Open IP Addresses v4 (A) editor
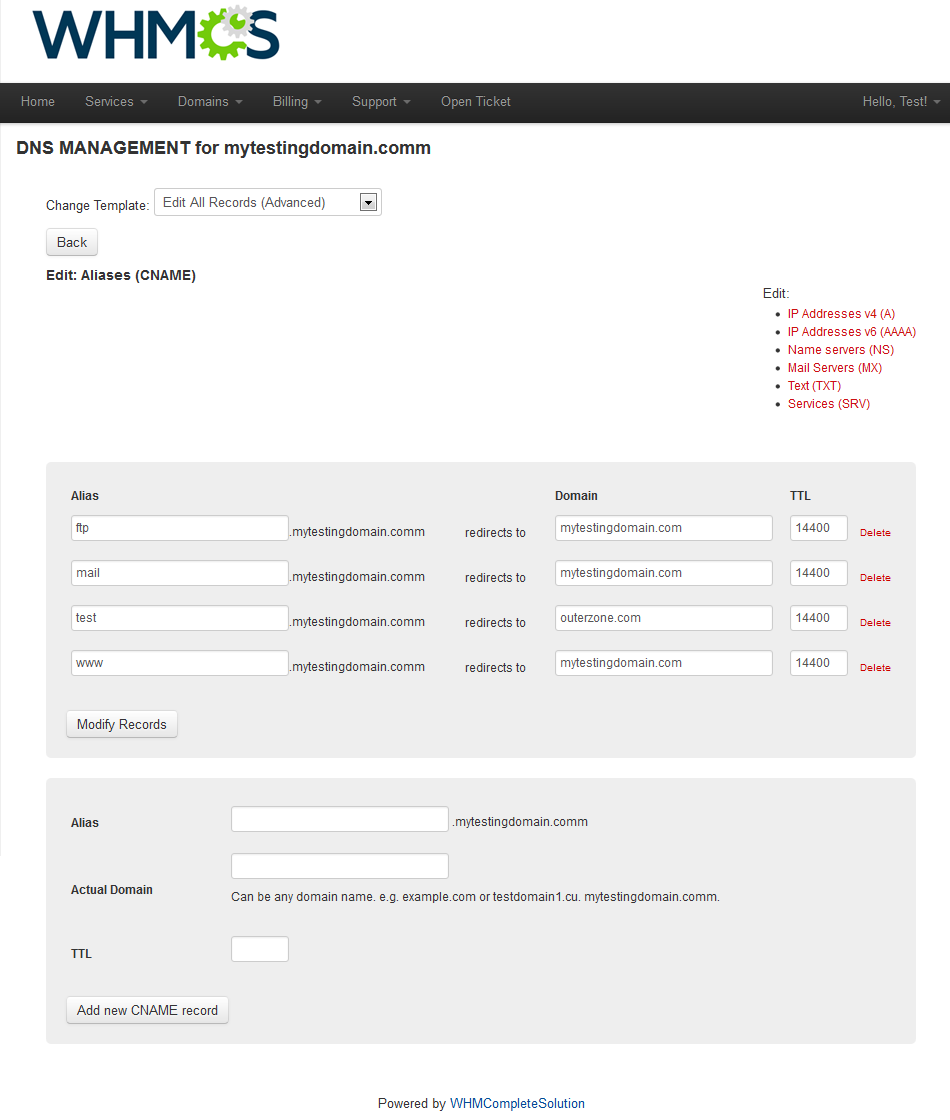This screenshot has height=1120, width=950. click(x=841, y=314)
